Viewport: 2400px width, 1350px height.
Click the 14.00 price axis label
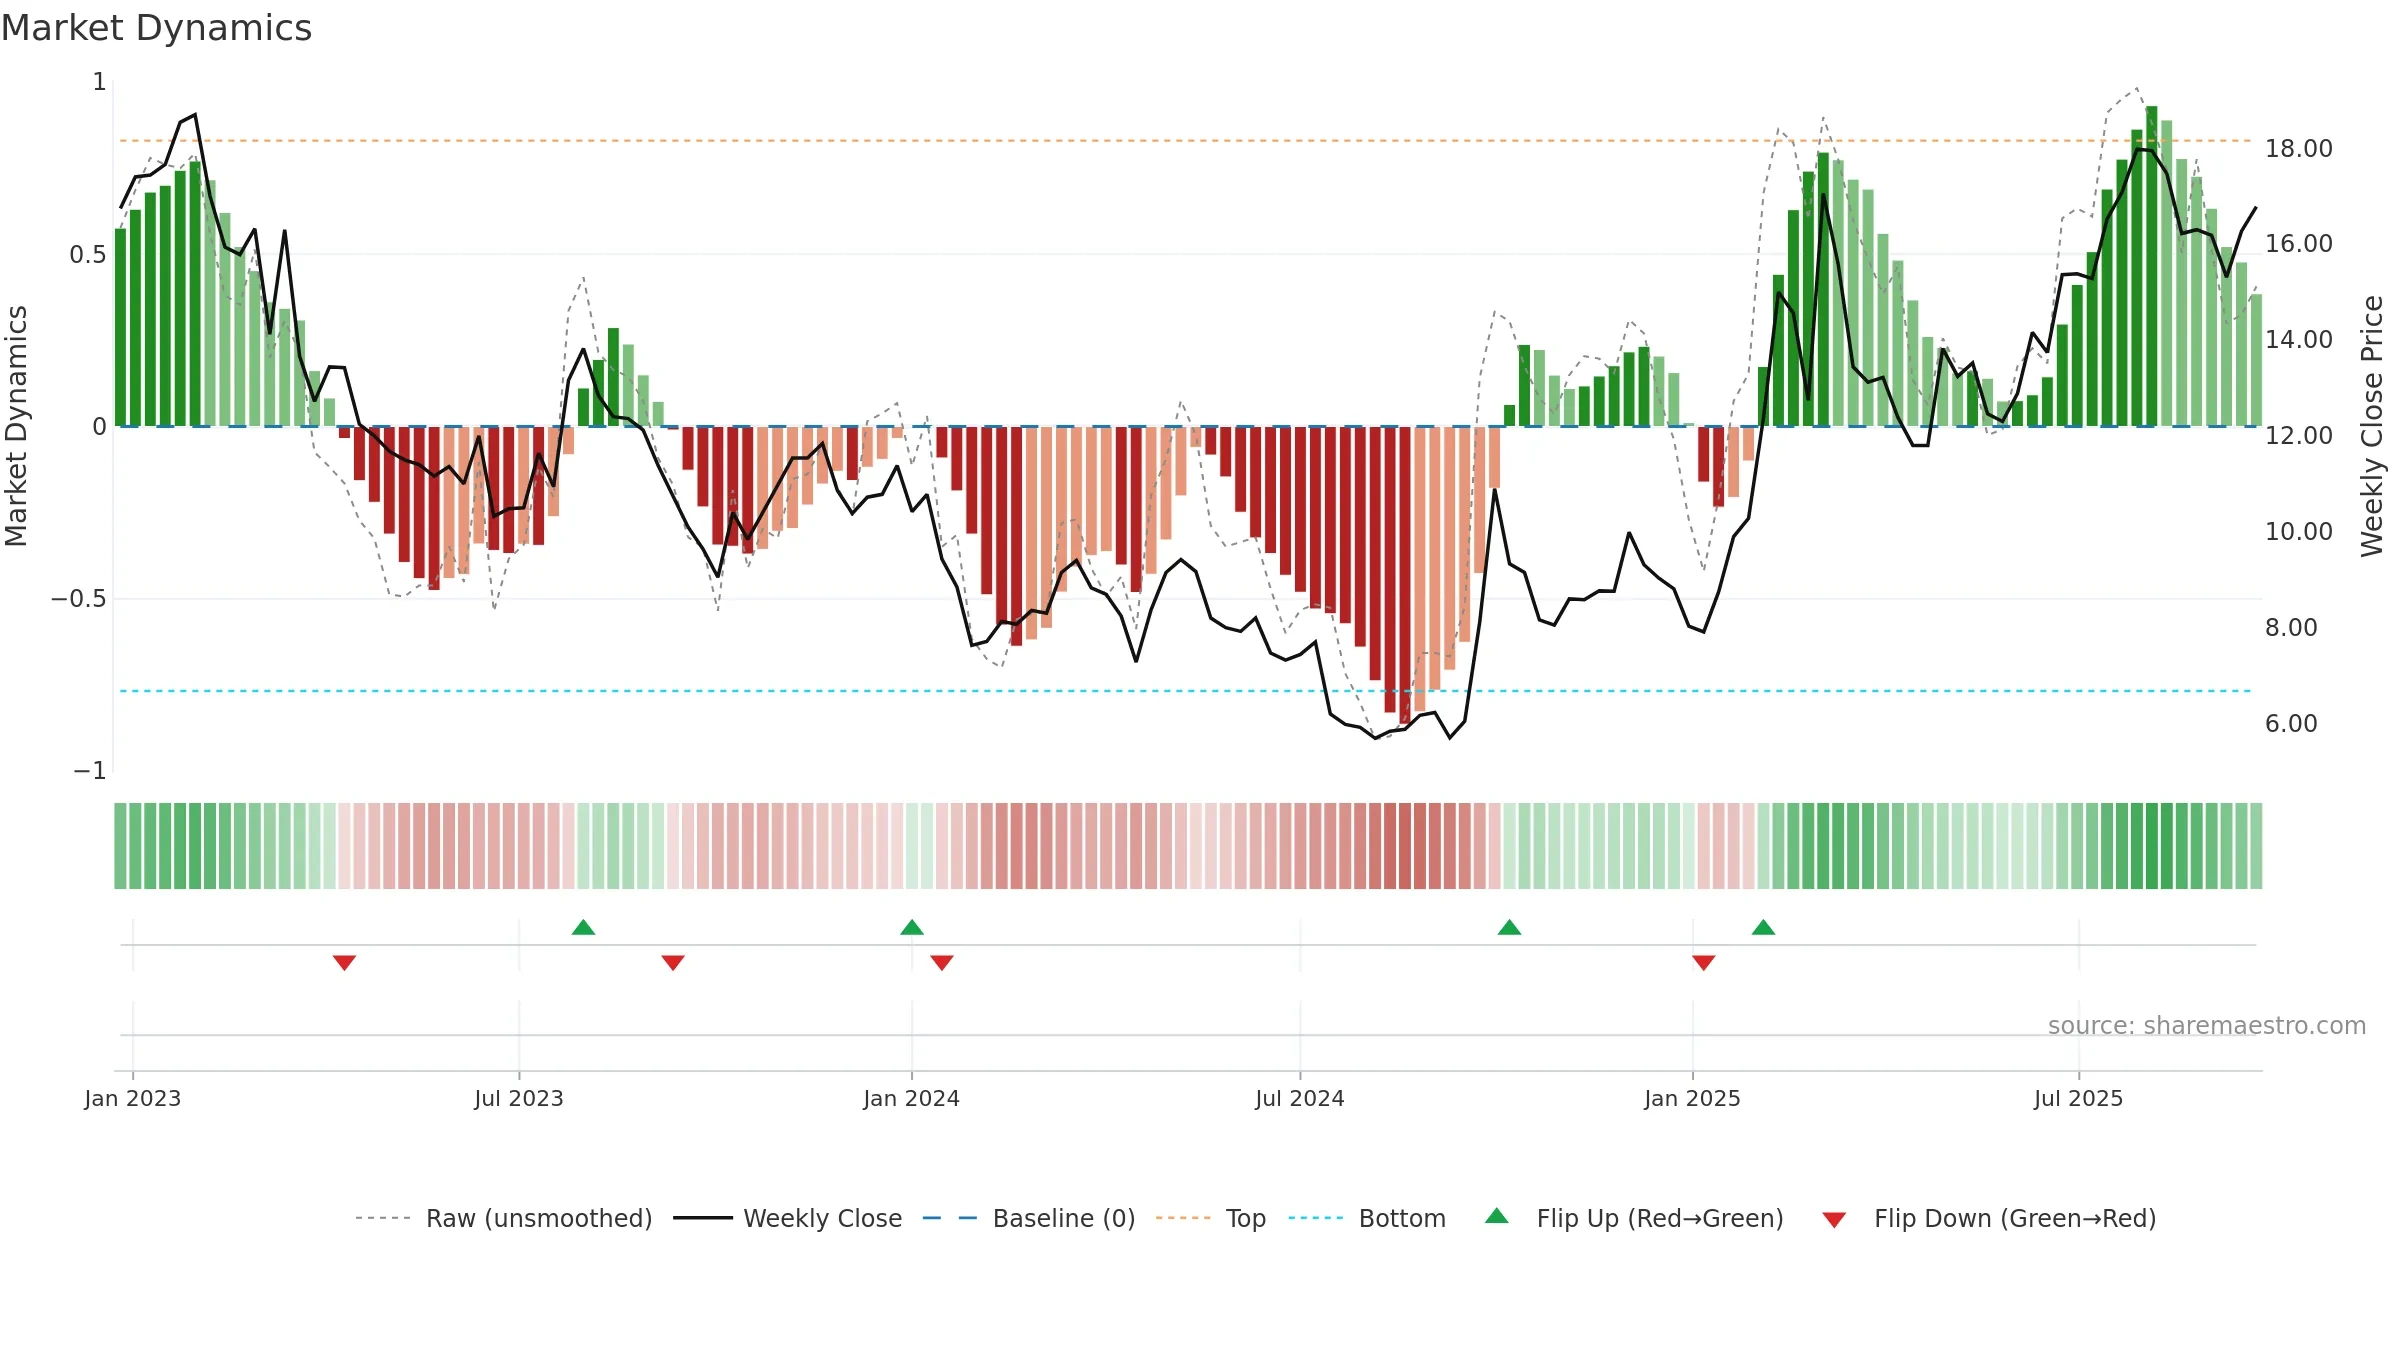(2299, 339)
